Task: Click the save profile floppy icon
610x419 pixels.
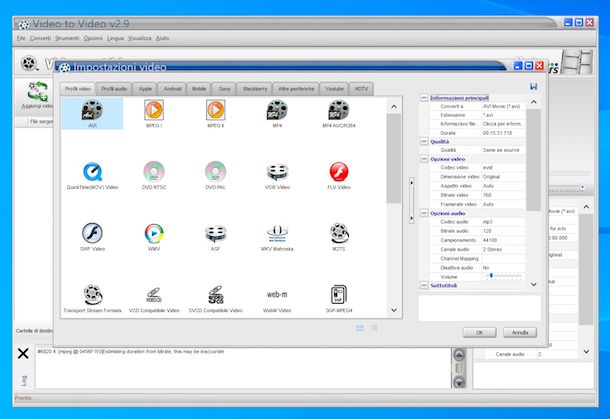Action: tap(533, 86)
